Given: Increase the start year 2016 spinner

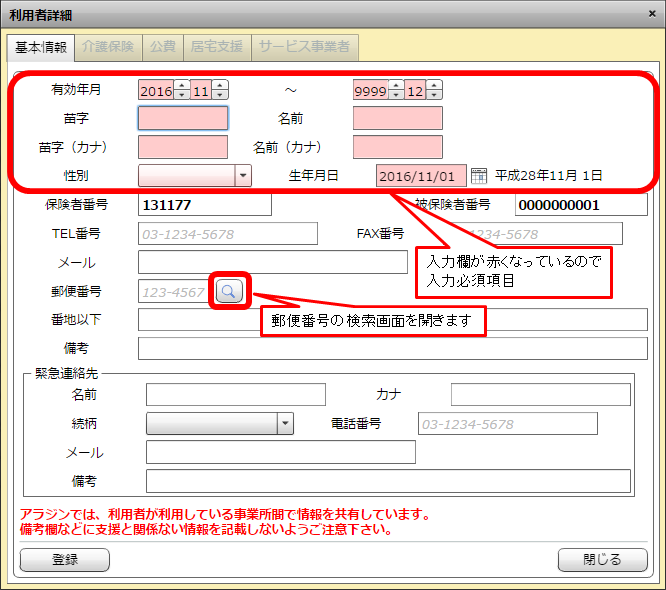Looking at the screenshot, I should (181, 85).
